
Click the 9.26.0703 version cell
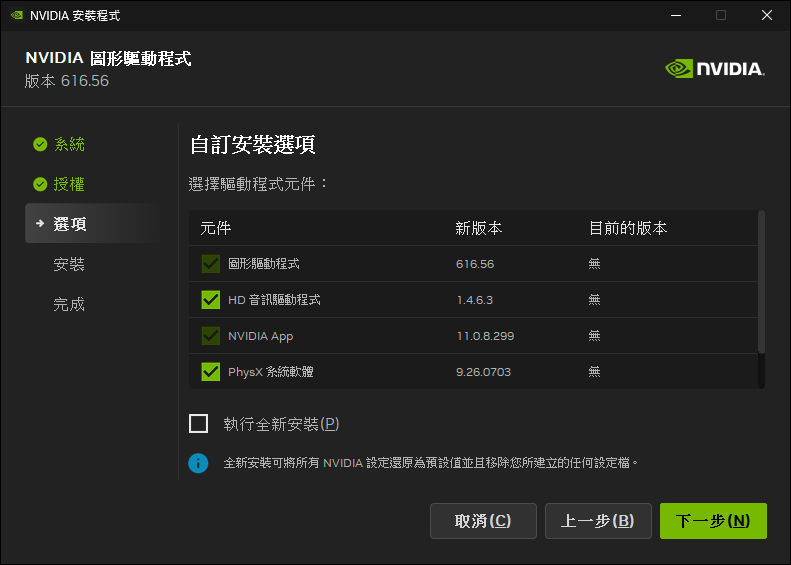pos(483,372)
